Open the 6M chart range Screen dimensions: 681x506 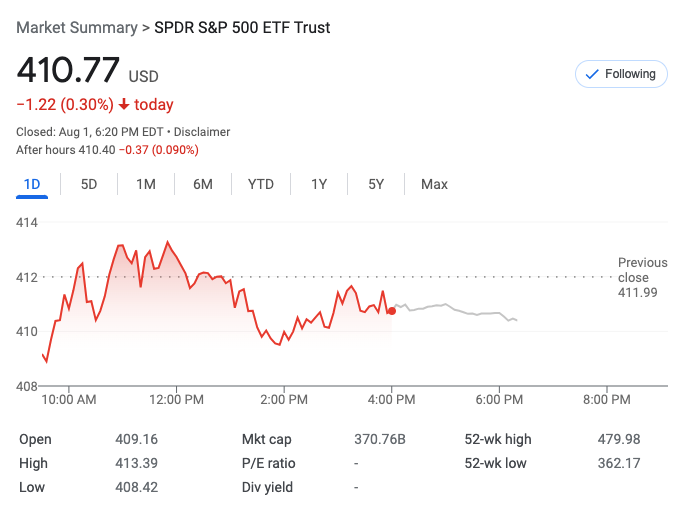(203, 184)
